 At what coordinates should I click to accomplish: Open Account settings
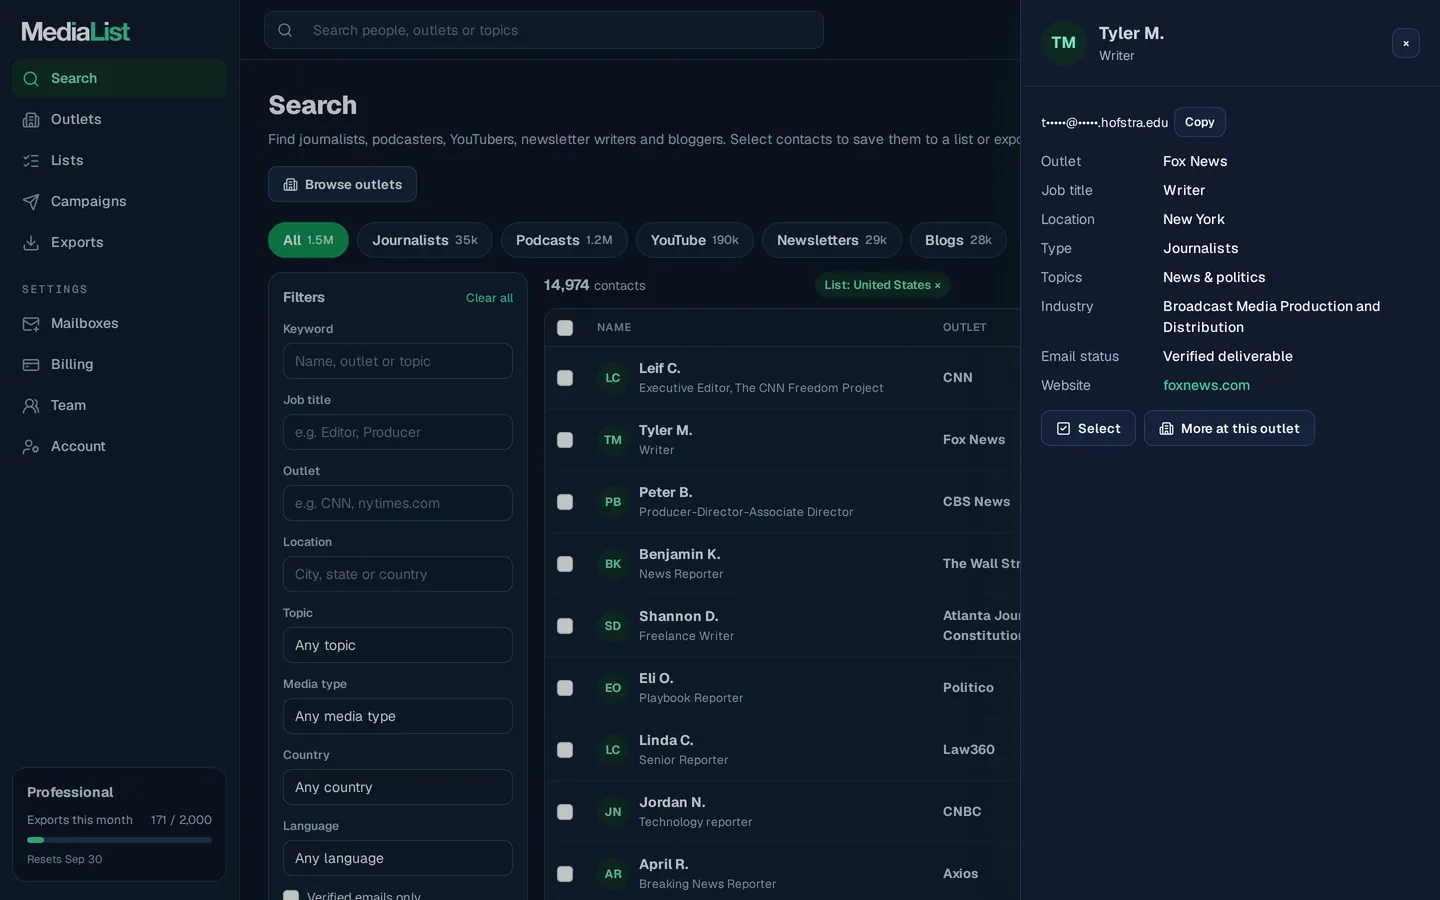pos(119,446)
